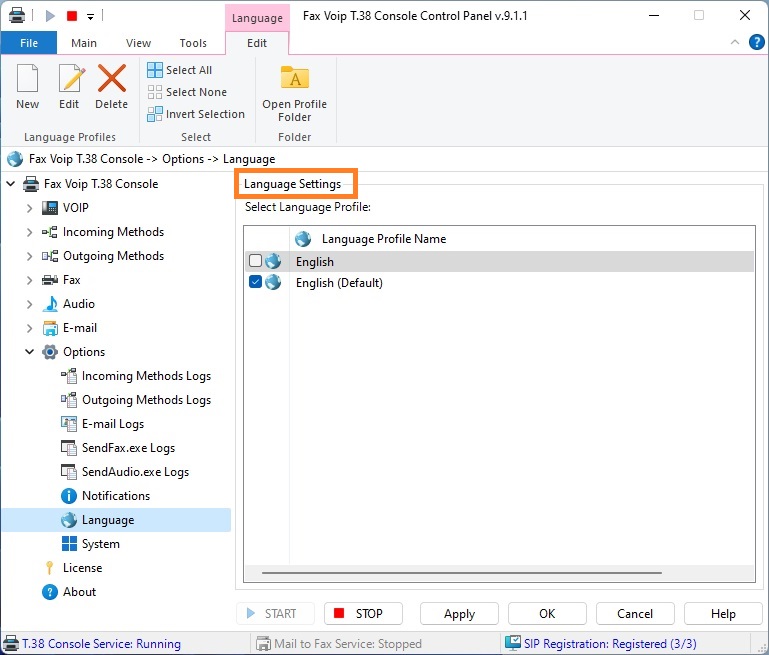The image size is (769, 655).
Task: Click the Cancel button
Action: (635, 613)
